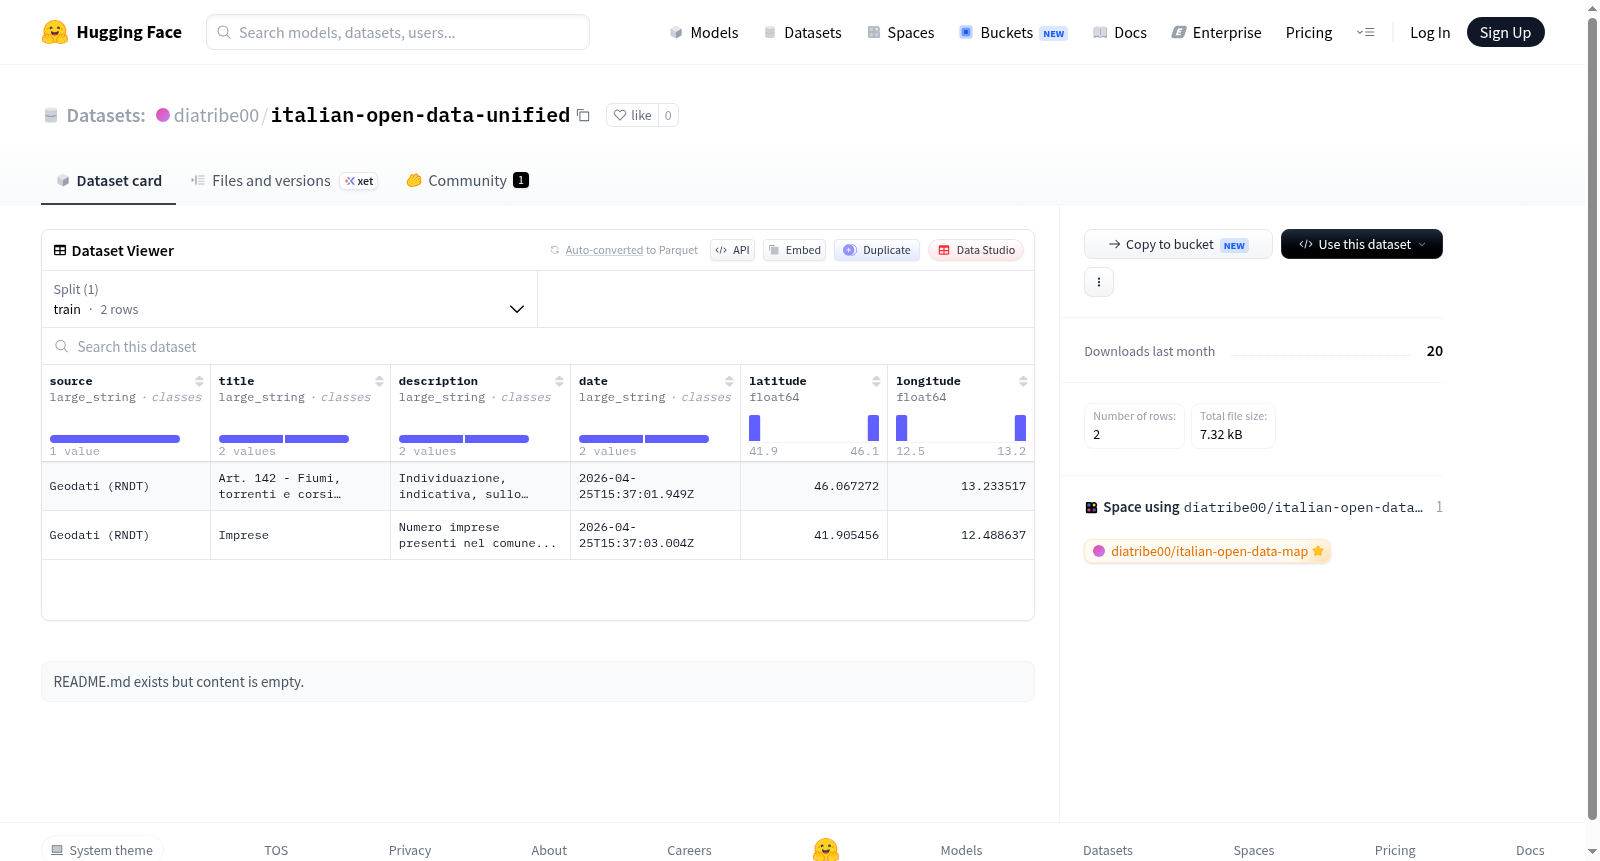Open the like count badge showing 0
Screen dimensions: 1600x861
pos(668,115)
